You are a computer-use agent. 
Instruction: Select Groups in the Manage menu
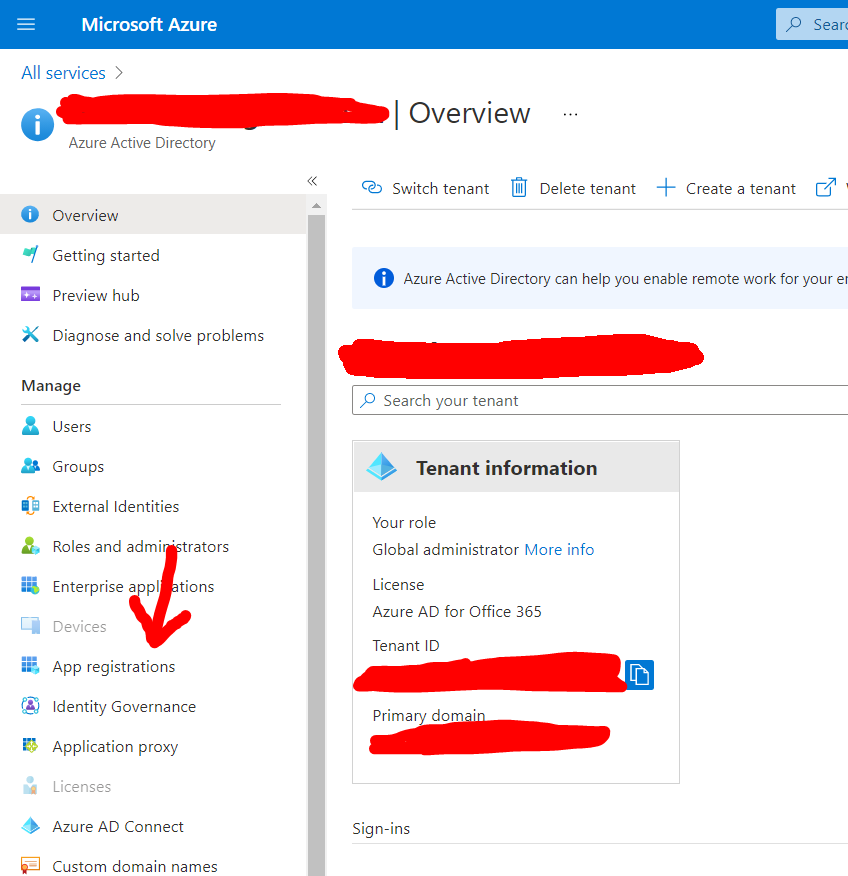click(77, 466)
